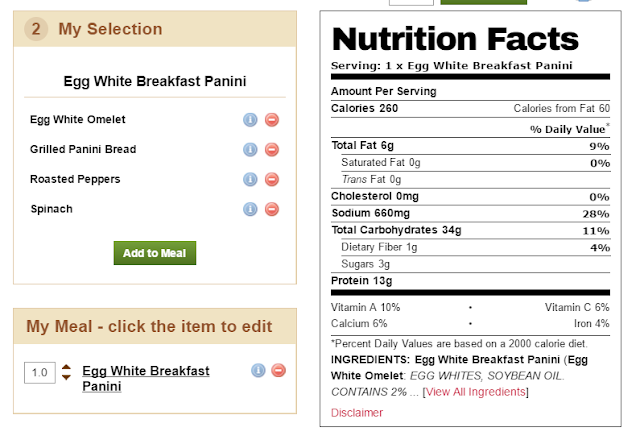Remove Grilled Panini Bread ingredient
This screenshot has width=640, height=440.
271,150
